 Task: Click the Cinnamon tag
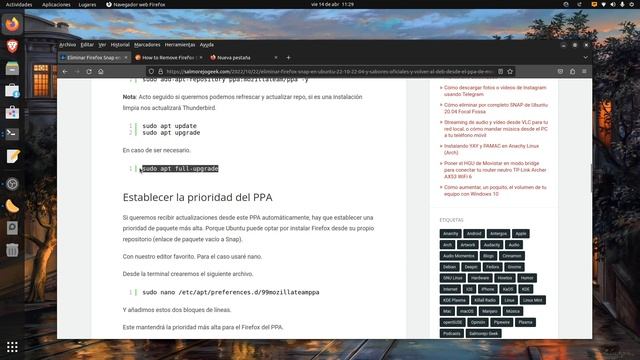[x=512, y=256]
